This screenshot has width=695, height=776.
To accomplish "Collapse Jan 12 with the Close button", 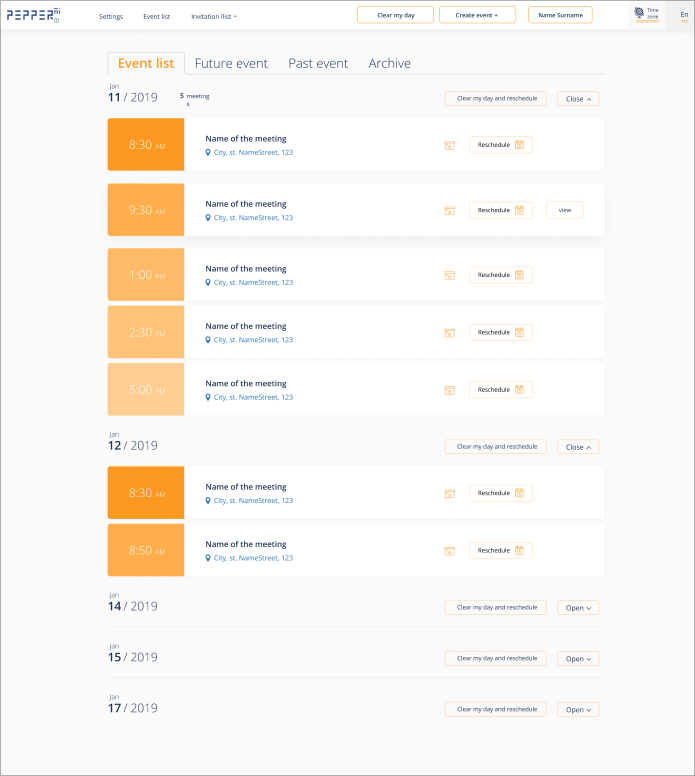I will [578, 447].
